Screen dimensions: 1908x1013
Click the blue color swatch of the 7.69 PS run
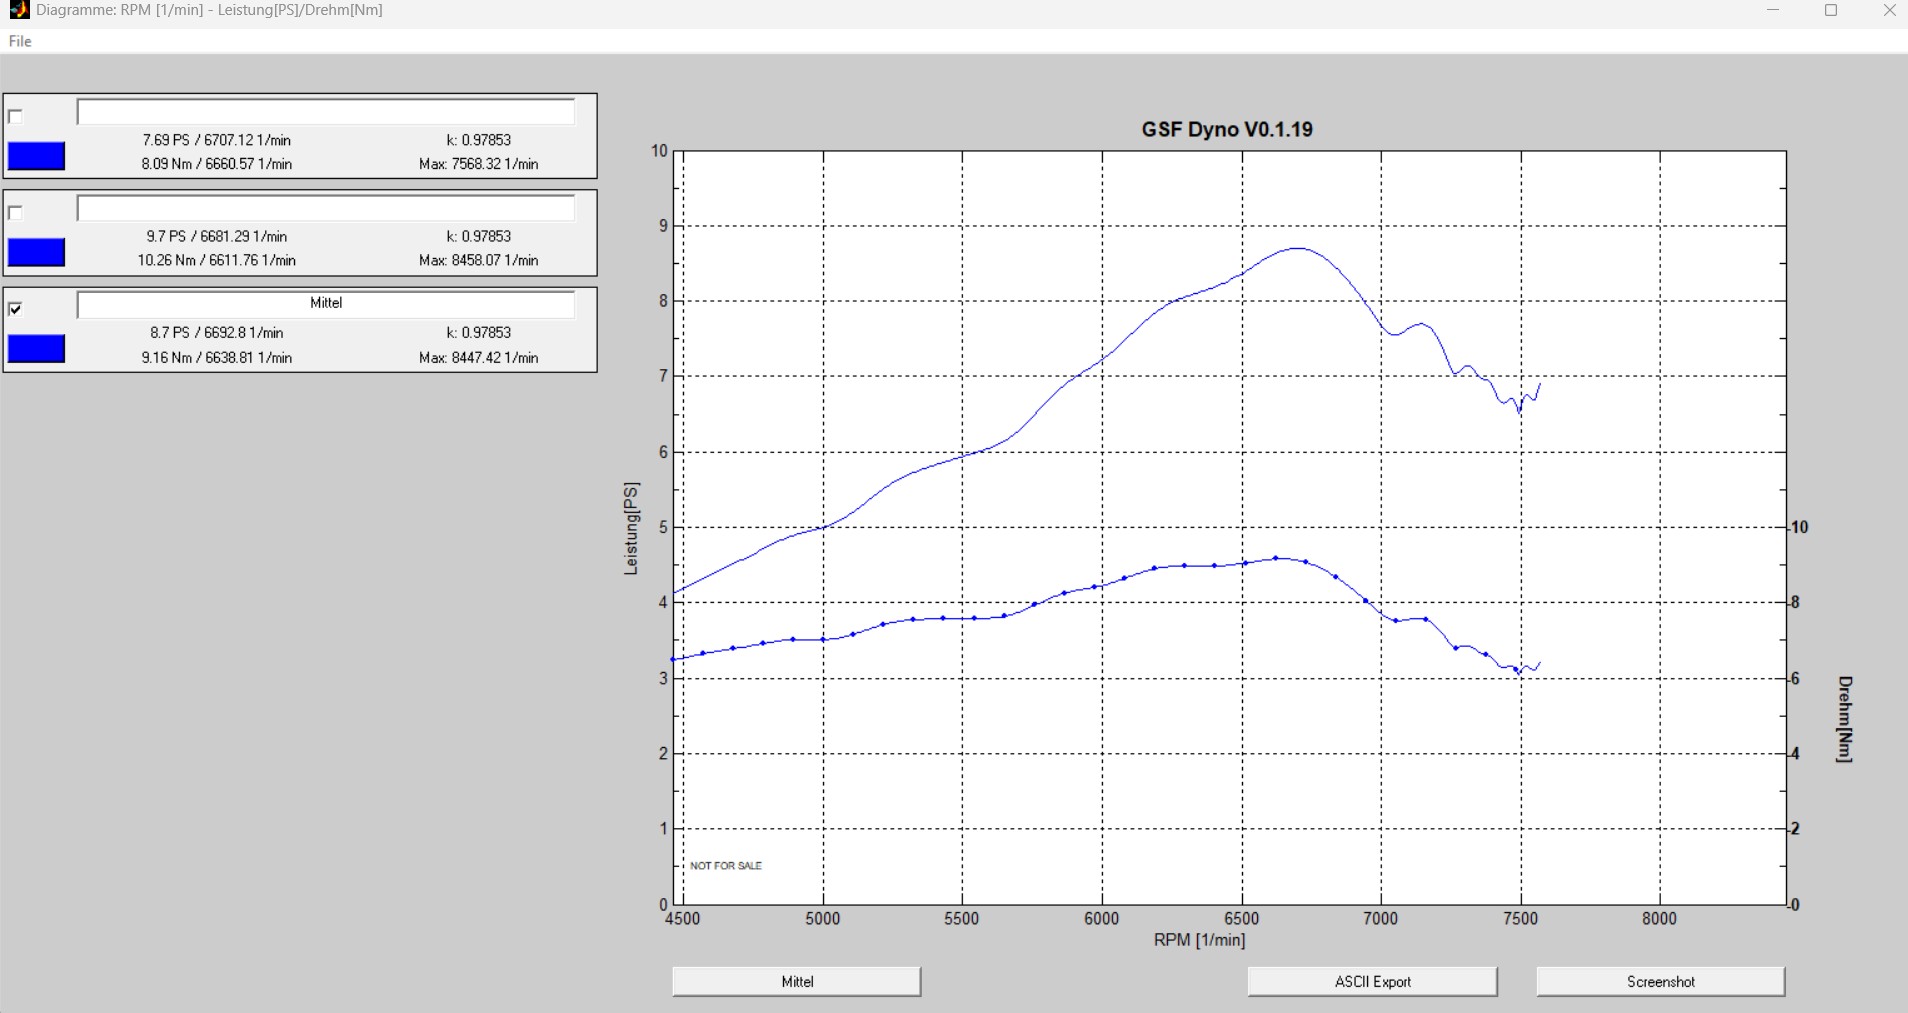(36, 156)
